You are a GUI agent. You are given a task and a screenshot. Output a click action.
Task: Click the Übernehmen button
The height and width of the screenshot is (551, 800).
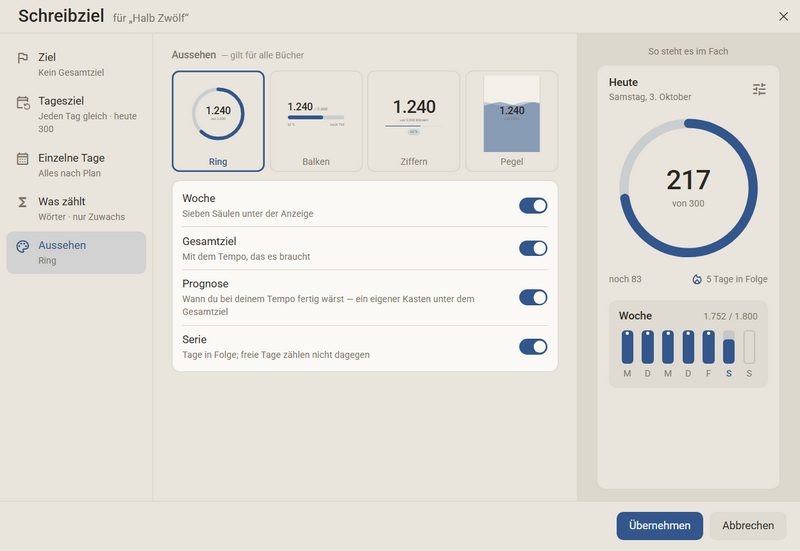(x=659, y=525)
